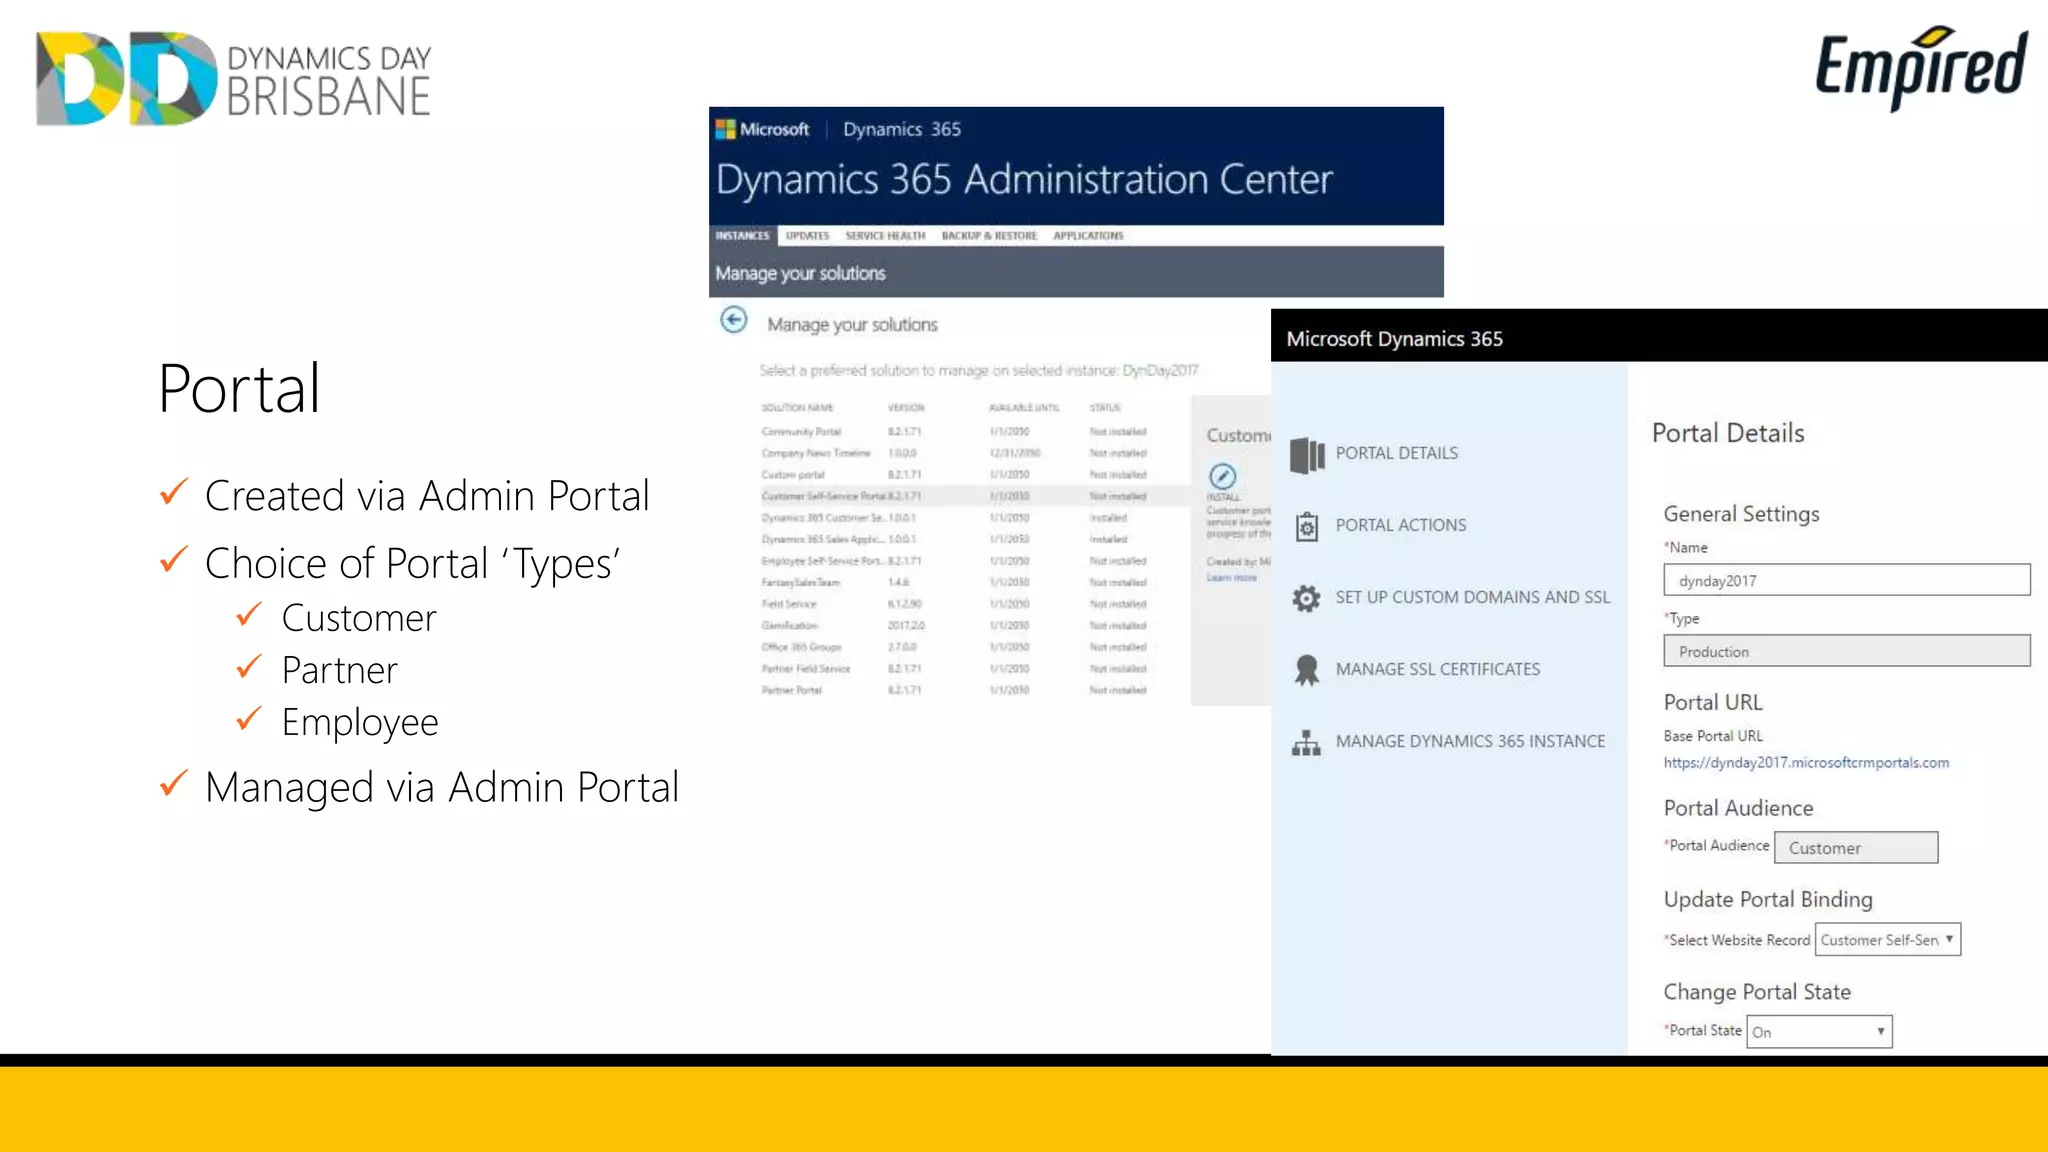Click the Portal Details heading
Screen dimensions: 2048x1152
(x=1728, y=433)
